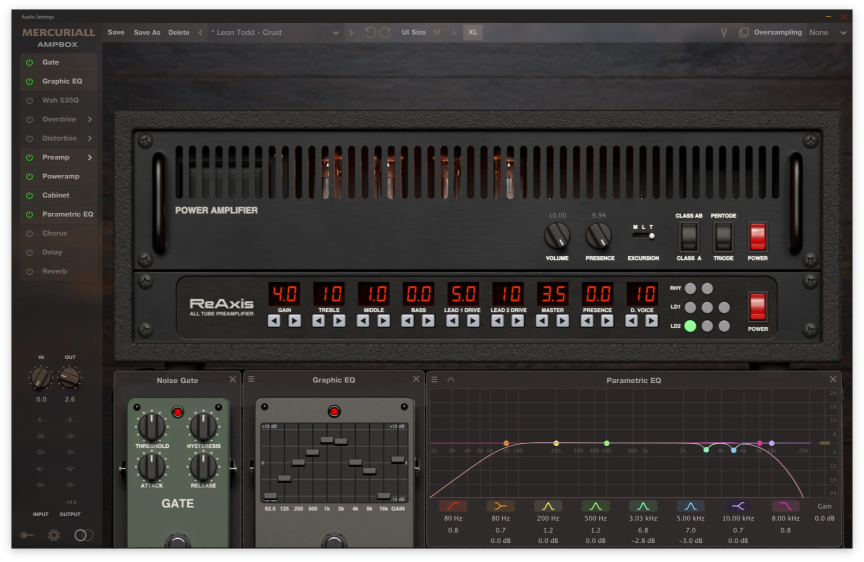This screenshot has width=864, height=562.
Task: Click the Delete preset button
Action: (x=179, y=33)
